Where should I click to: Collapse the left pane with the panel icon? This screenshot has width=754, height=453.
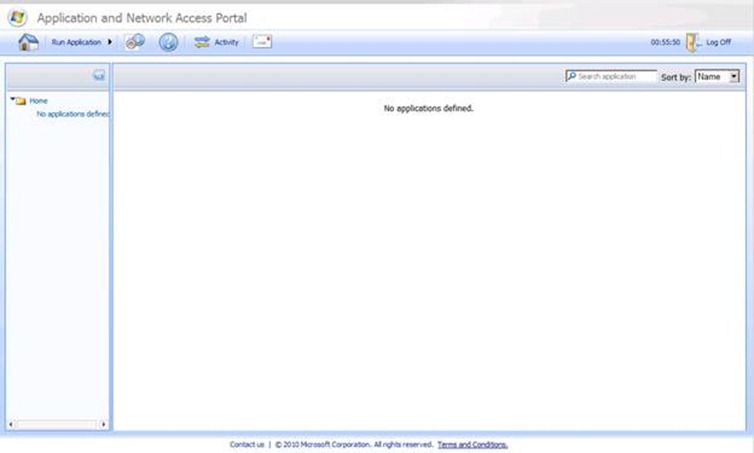(99, 75)
